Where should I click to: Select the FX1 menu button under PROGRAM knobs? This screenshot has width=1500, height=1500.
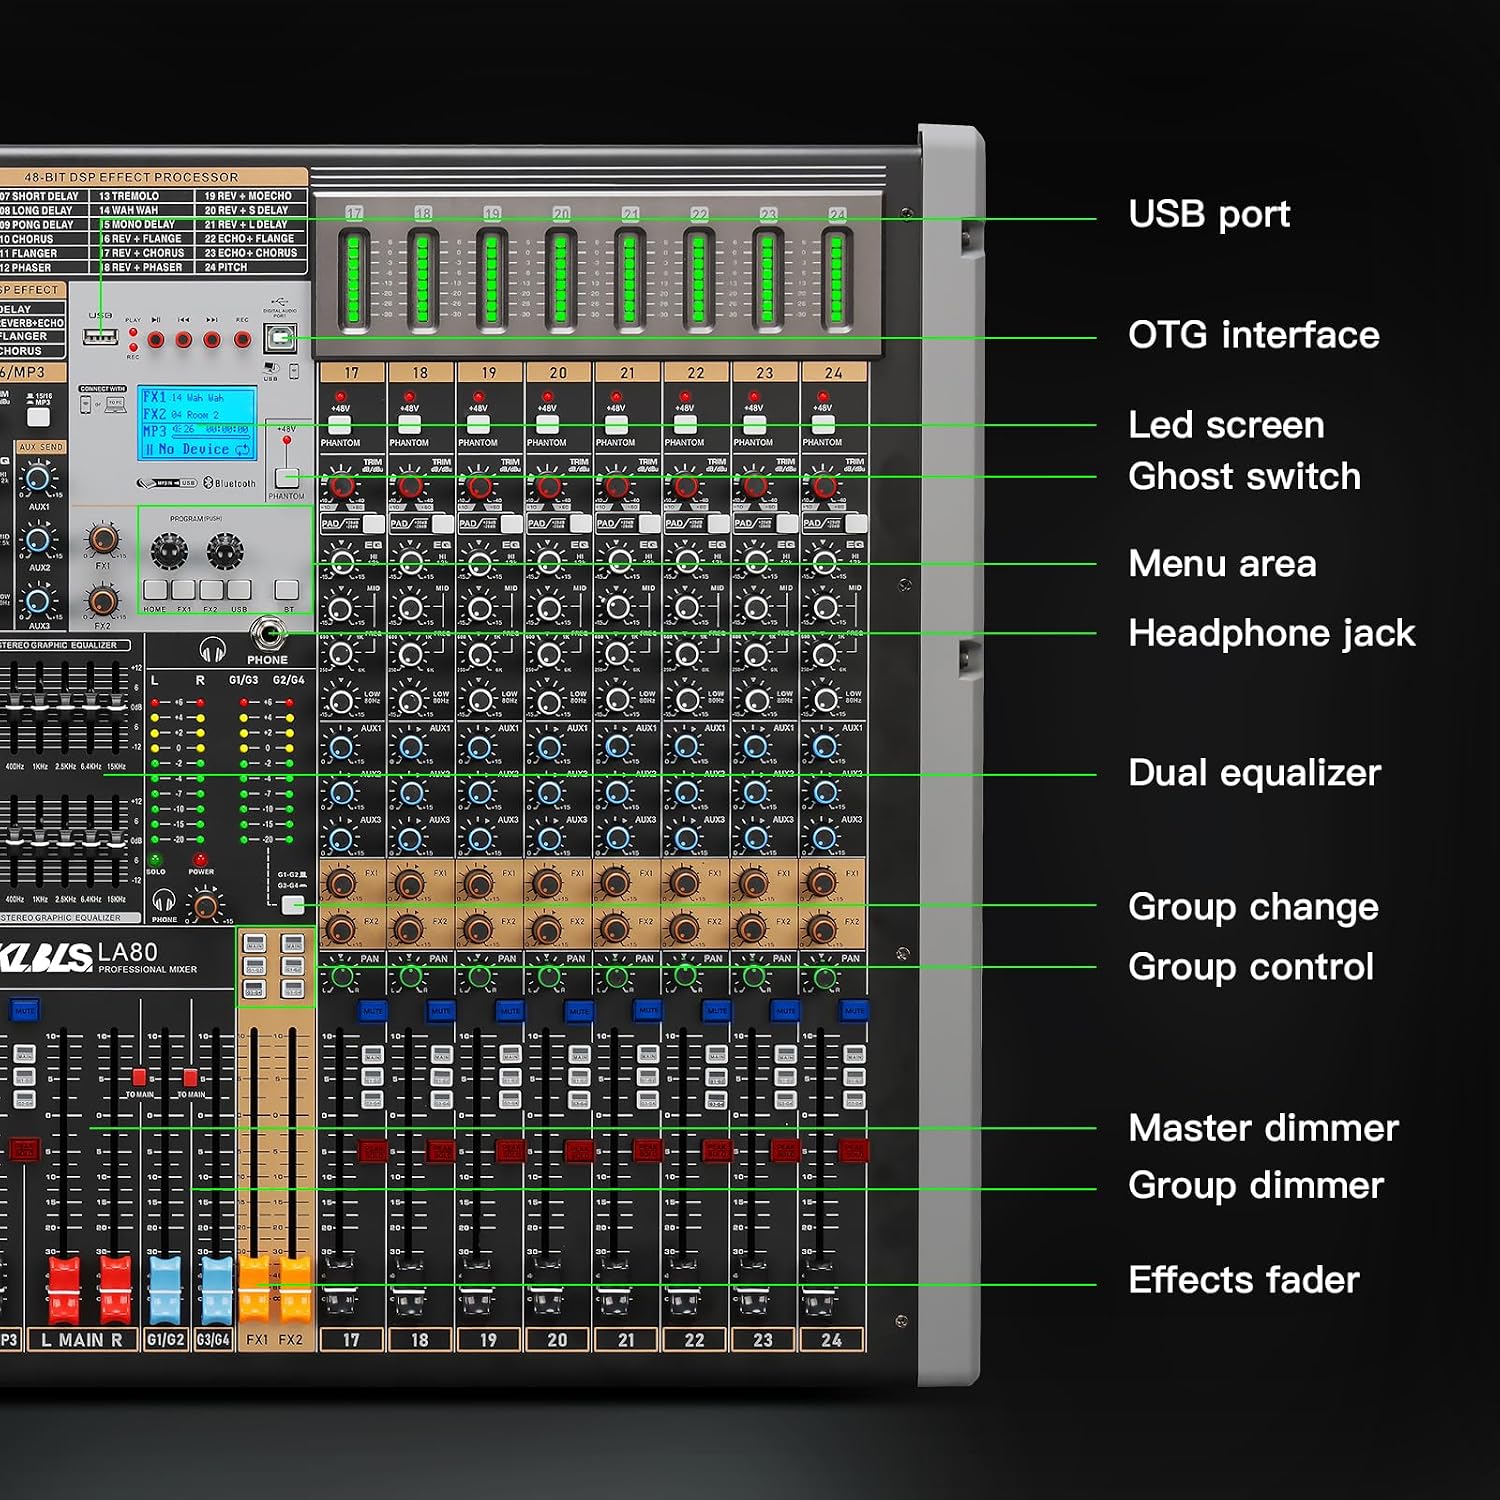click(x=183, y=589)
